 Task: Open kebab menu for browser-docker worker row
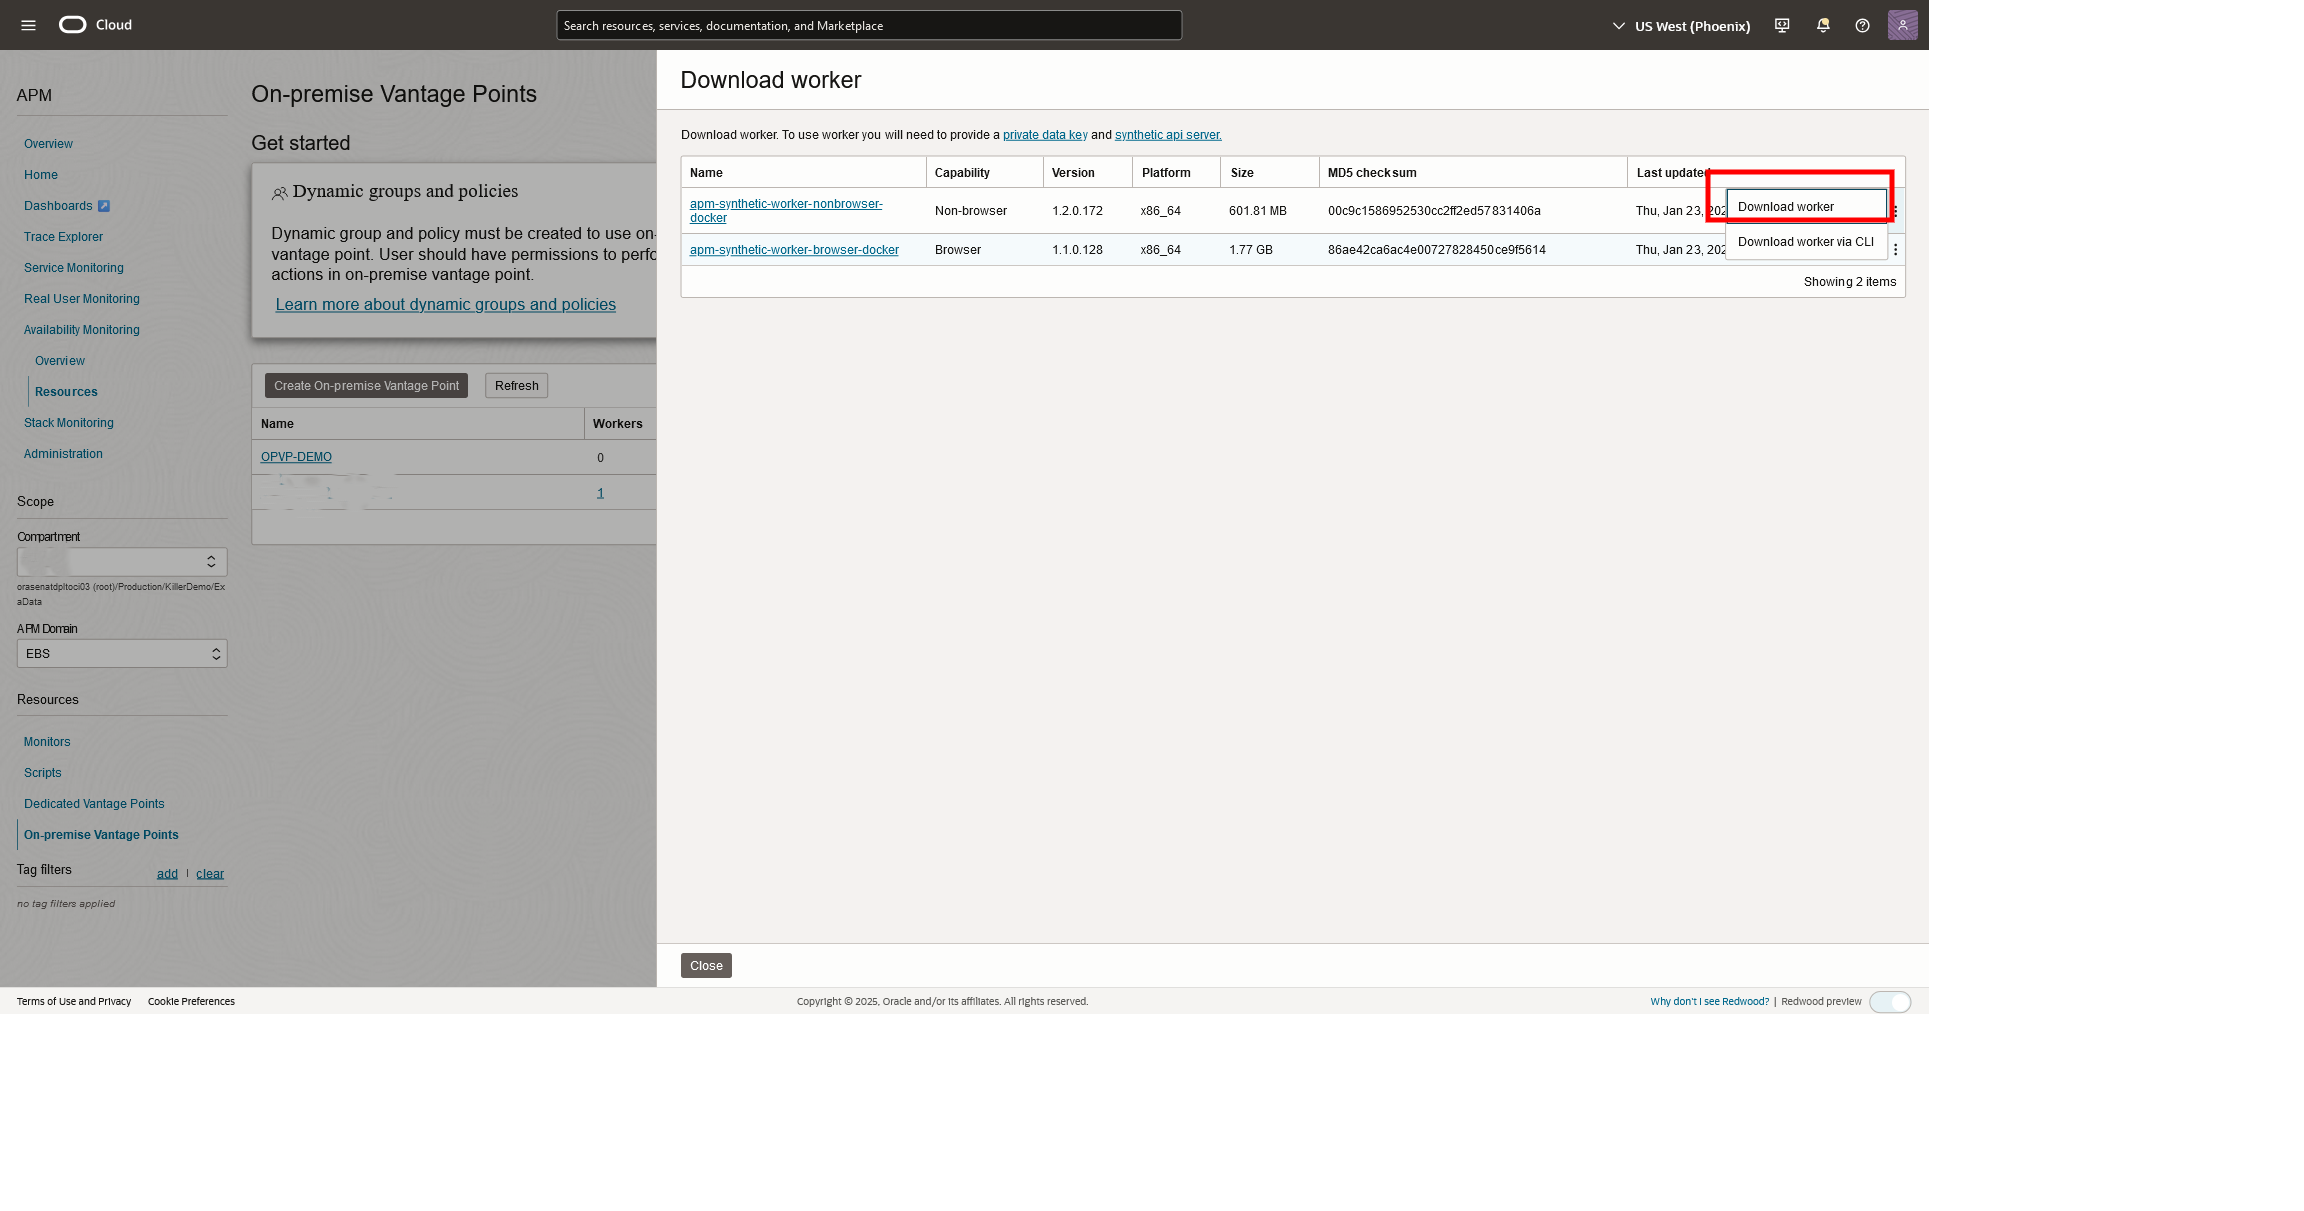[x=1894, y=249]
